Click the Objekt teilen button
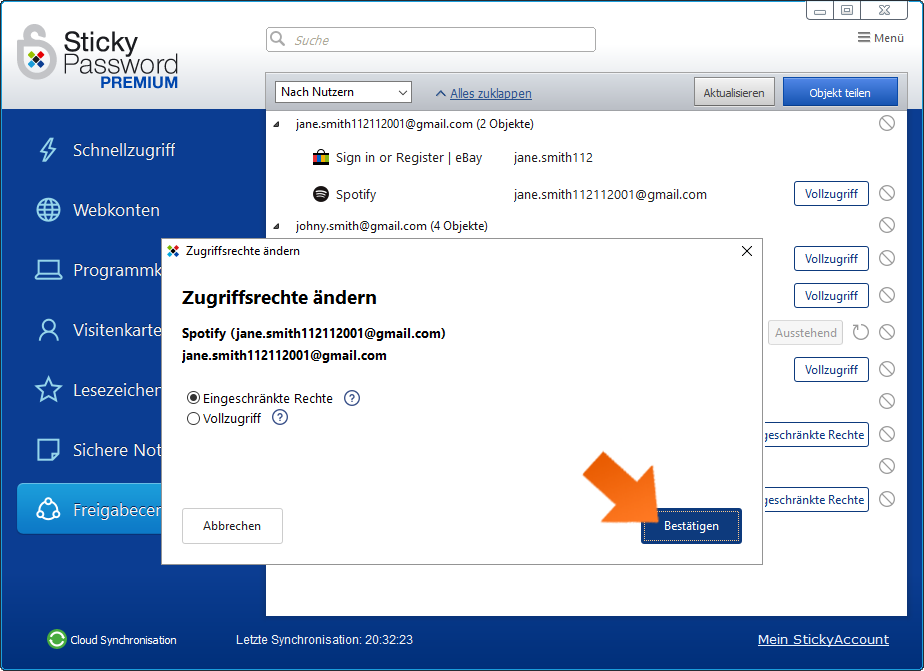Image resolution: width=924 pixels, height=671 pixels. point(840,92)
